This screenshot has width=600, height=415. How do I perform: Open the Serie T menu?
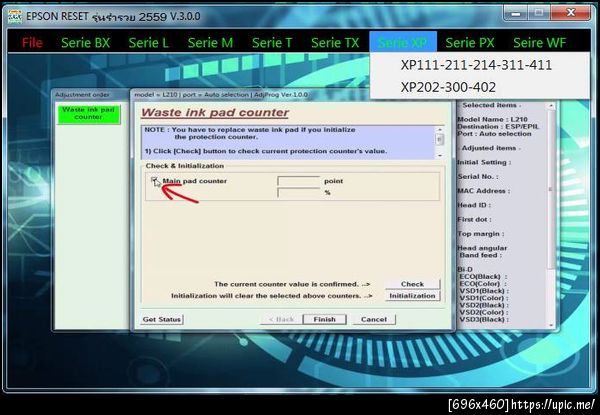pyautogui.click(x=272, y=42)
